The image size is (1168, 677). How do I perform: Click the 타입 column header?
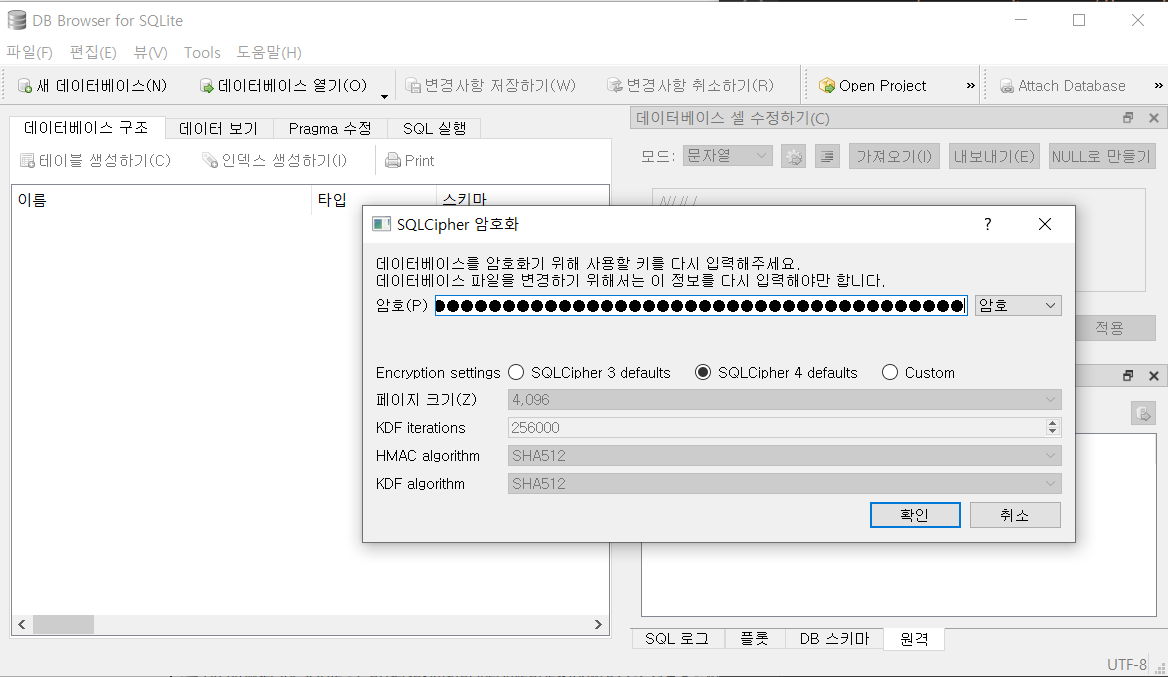[373, 200]
